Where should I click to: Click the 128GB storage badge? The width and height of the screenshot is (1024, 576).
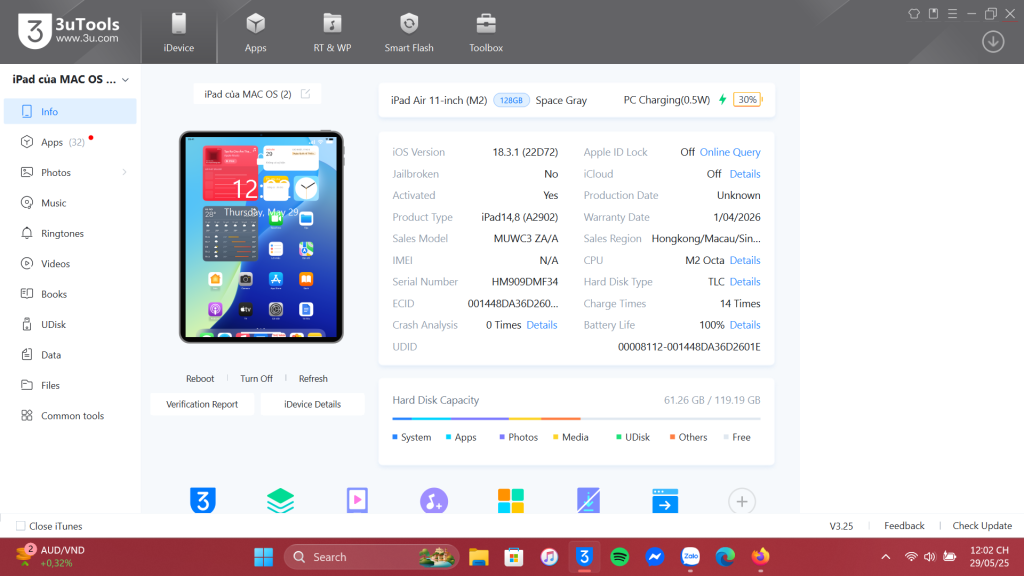click(x=511, y=100)
